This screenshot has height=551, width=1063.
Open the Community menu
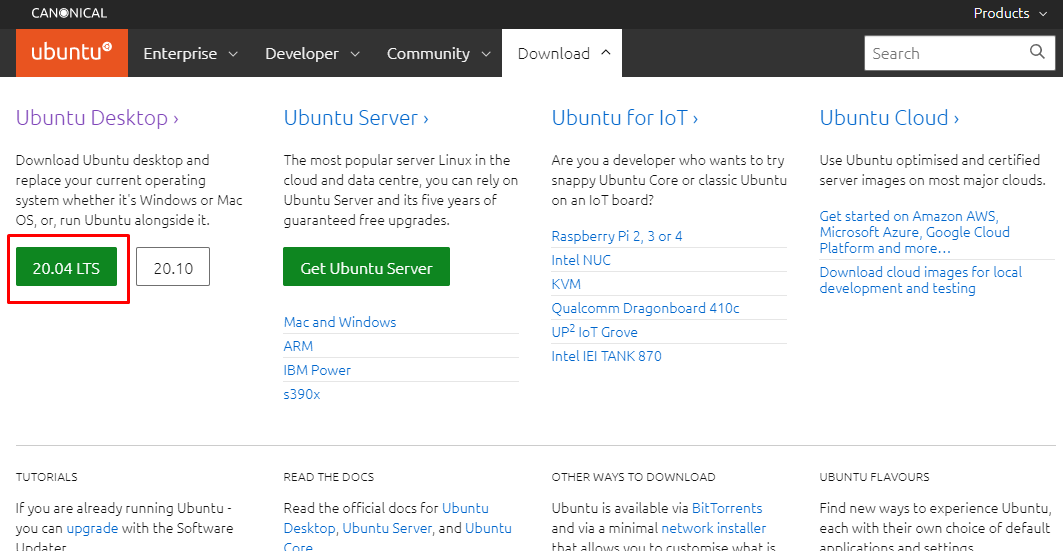click(438, 54)
